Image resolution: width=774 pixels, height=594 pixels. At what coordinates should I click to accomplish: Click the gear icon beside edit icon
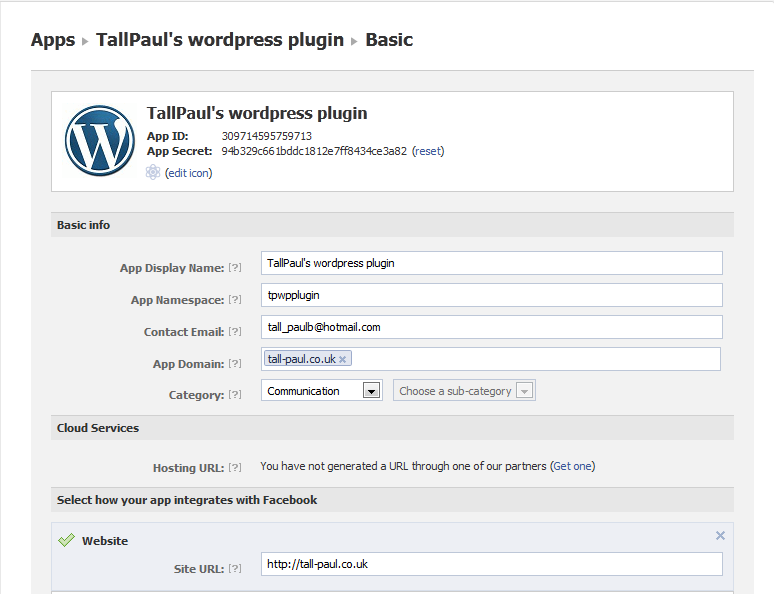[x=153, y=172]
